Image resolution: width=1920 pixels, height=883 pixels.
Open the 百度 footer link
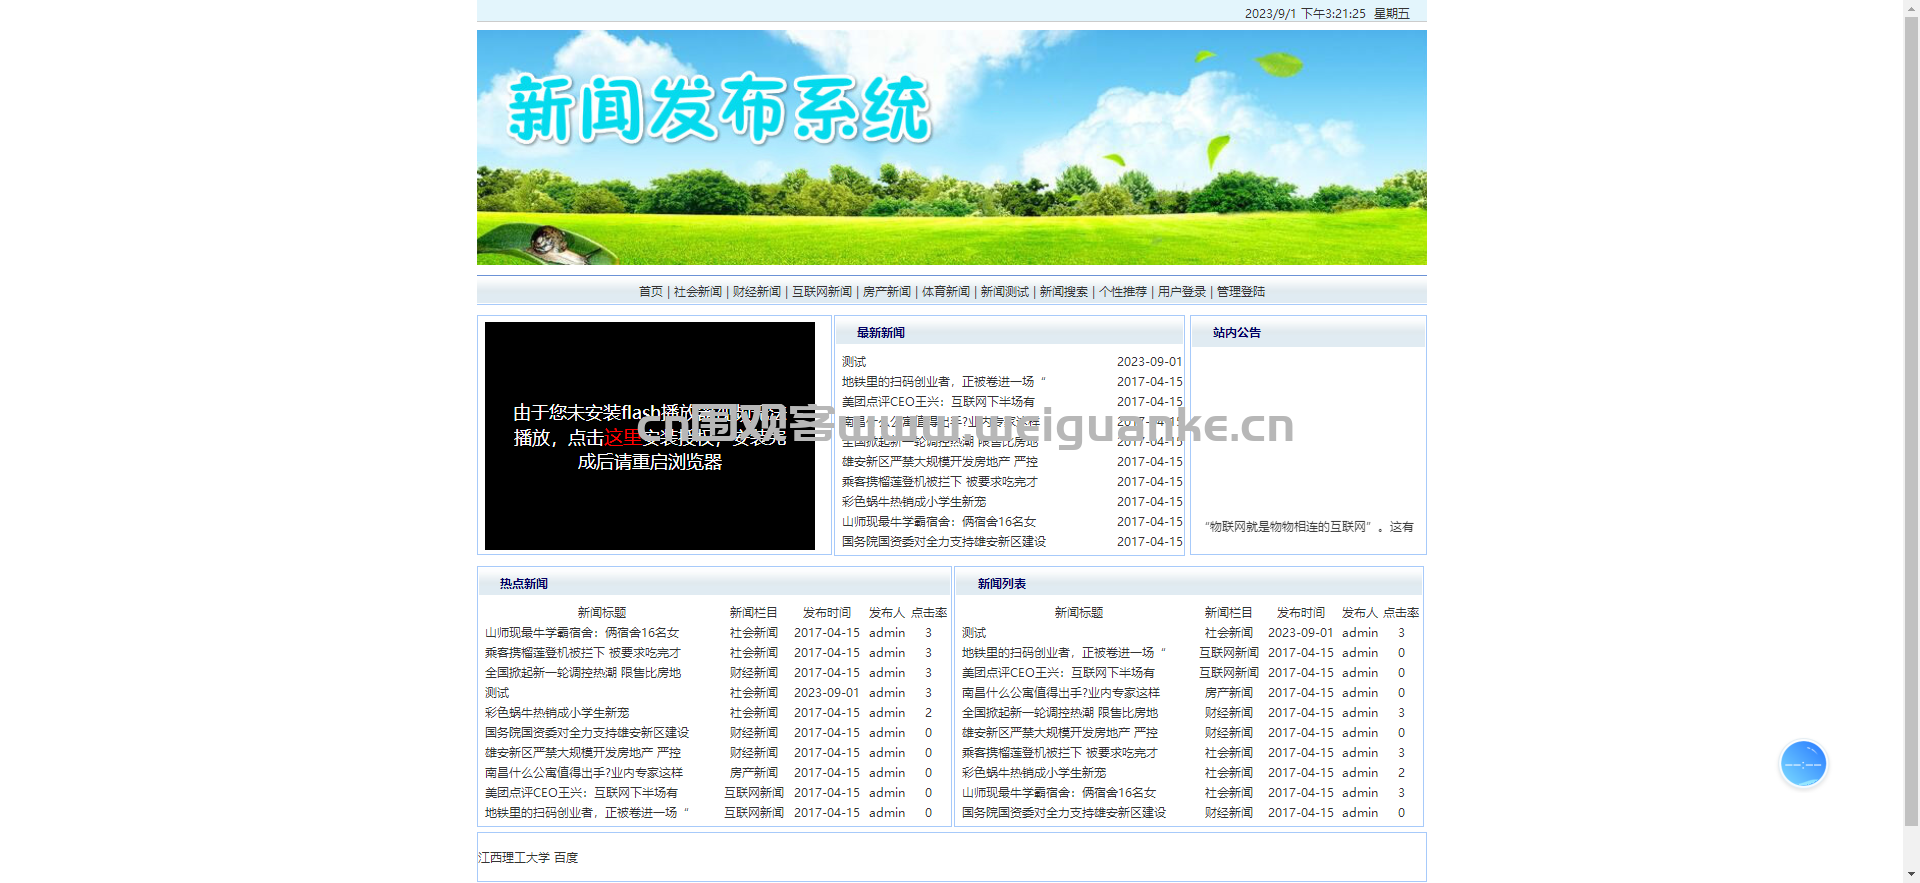tap(566, 858)
